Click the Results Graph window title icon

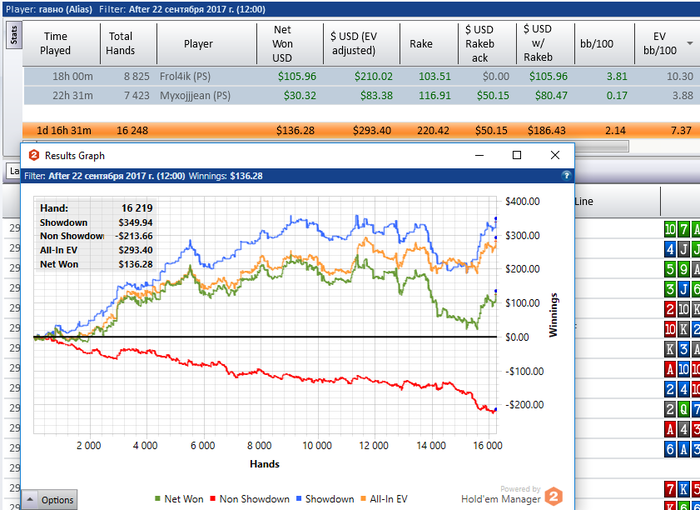point(34,155)
